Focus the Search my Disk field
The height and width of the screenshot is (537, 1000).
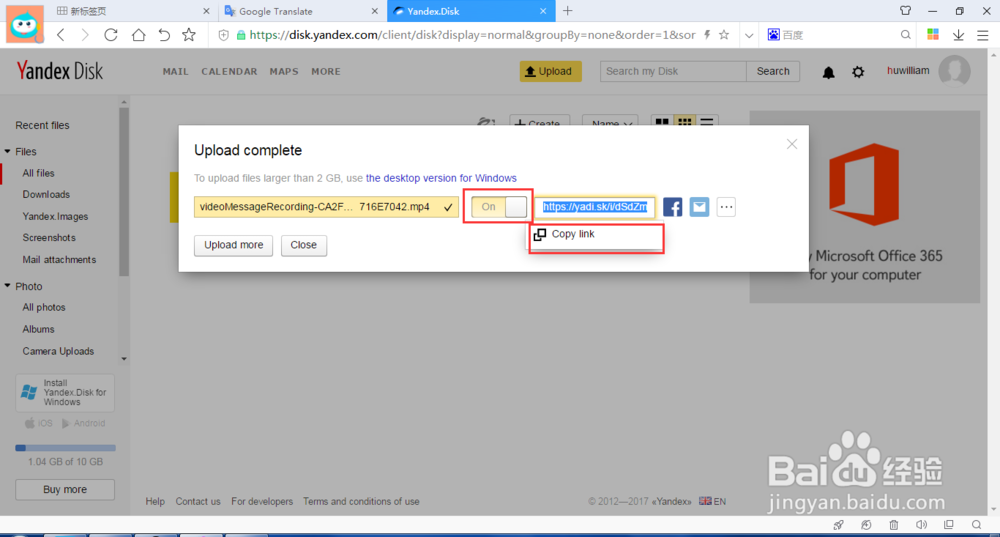[x=673, y=71]
